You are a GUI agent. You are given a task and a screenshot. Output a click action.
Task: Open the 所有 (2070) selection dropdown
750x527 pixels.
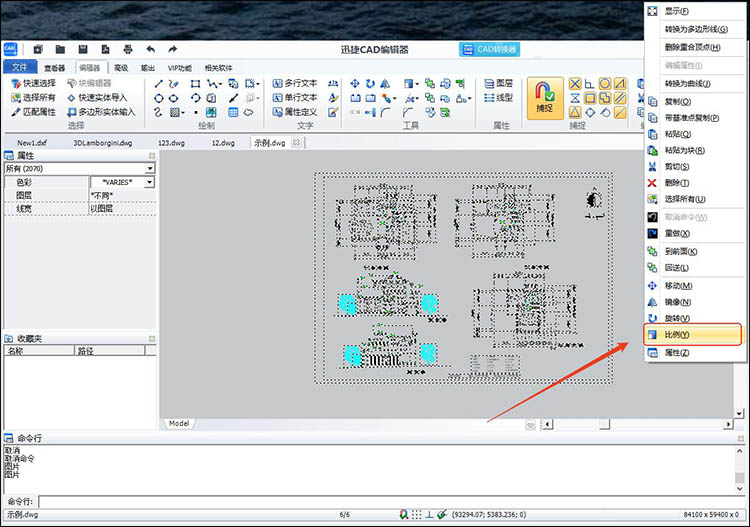pos(150,168)
